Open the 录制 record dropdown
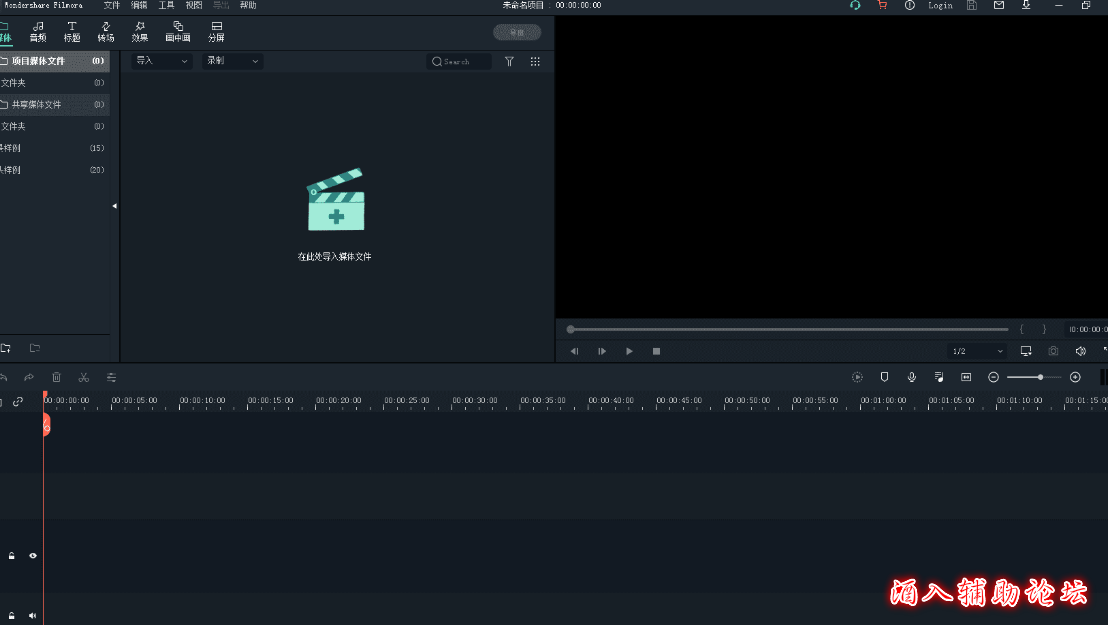 (x=232, y=61)
